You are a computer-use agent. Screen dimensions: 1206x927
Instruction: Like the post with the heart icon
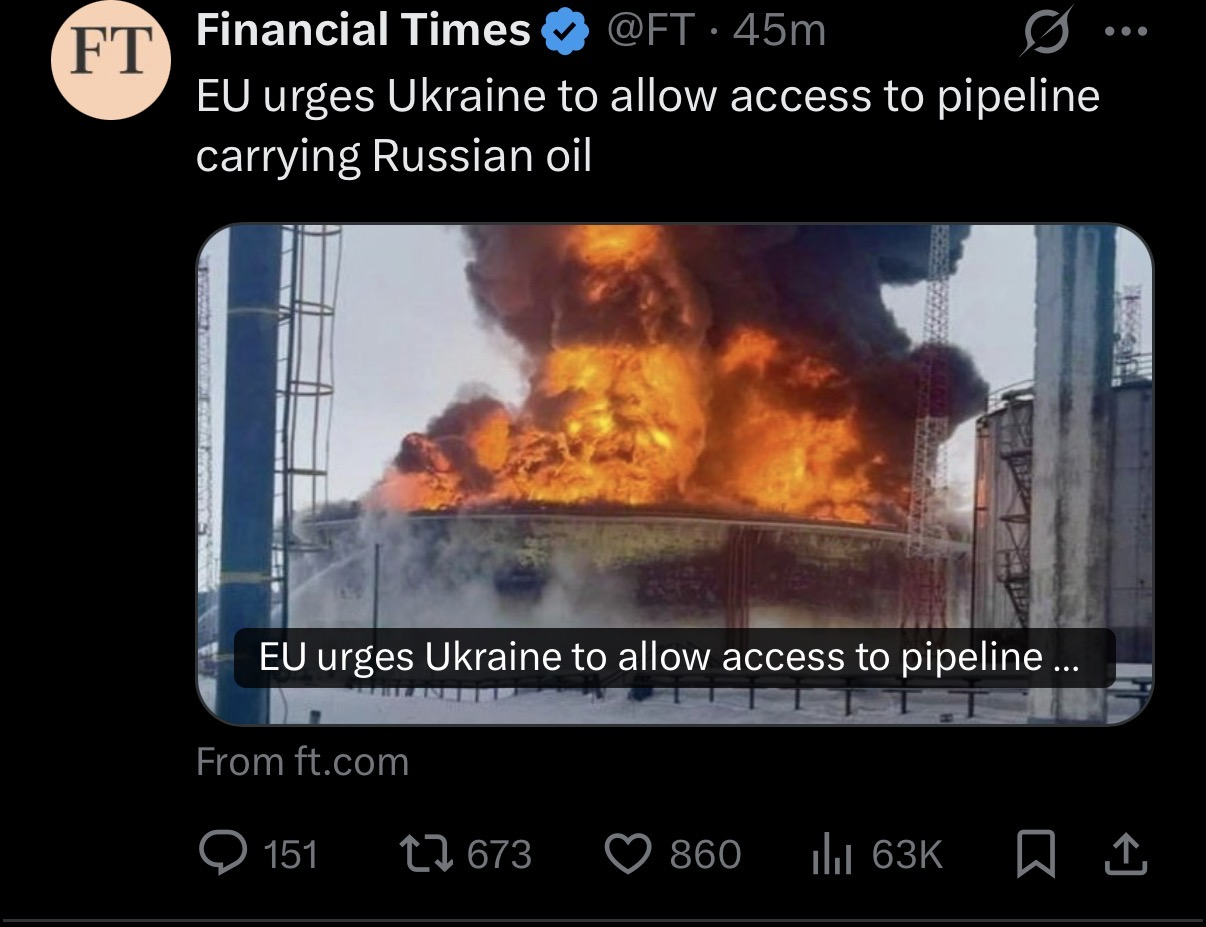[629, 855]
